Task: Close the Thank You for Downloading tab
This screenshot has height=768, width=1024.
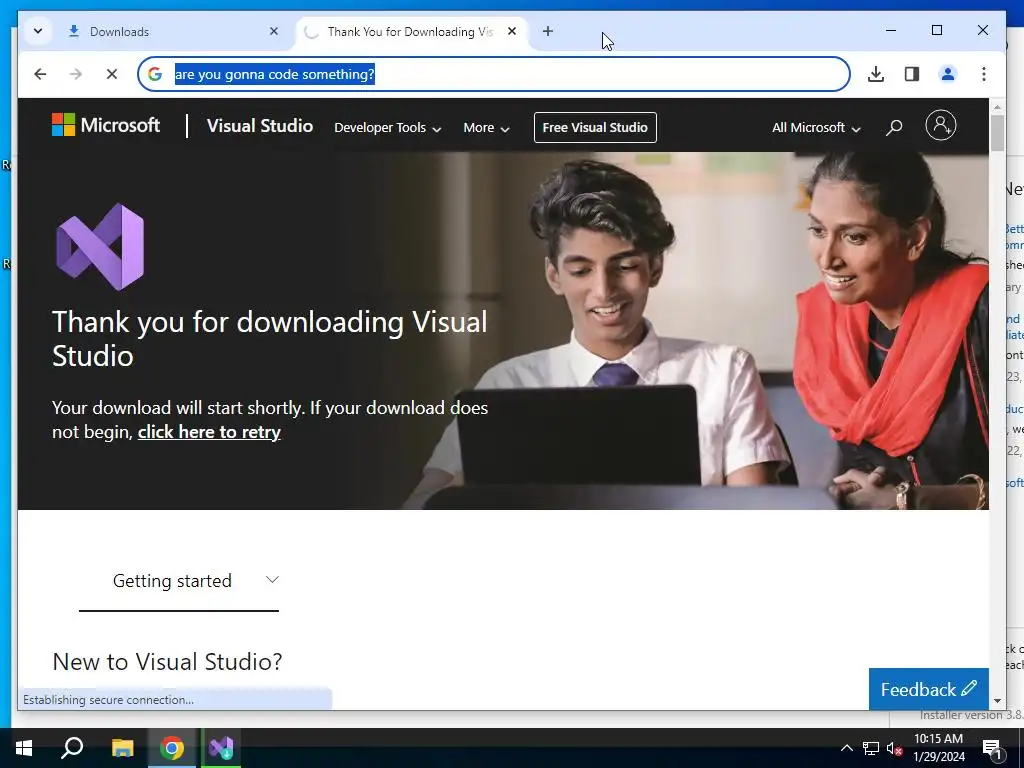Action: coord(512,31)
